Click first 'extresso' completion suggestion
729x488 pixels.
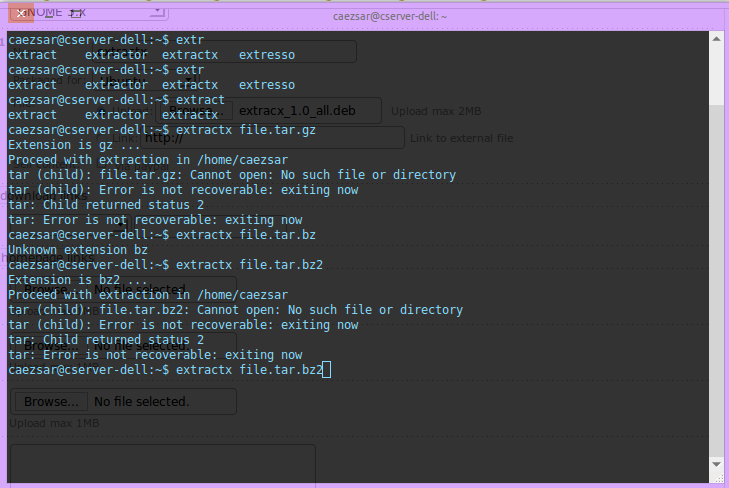click(267, 55)
